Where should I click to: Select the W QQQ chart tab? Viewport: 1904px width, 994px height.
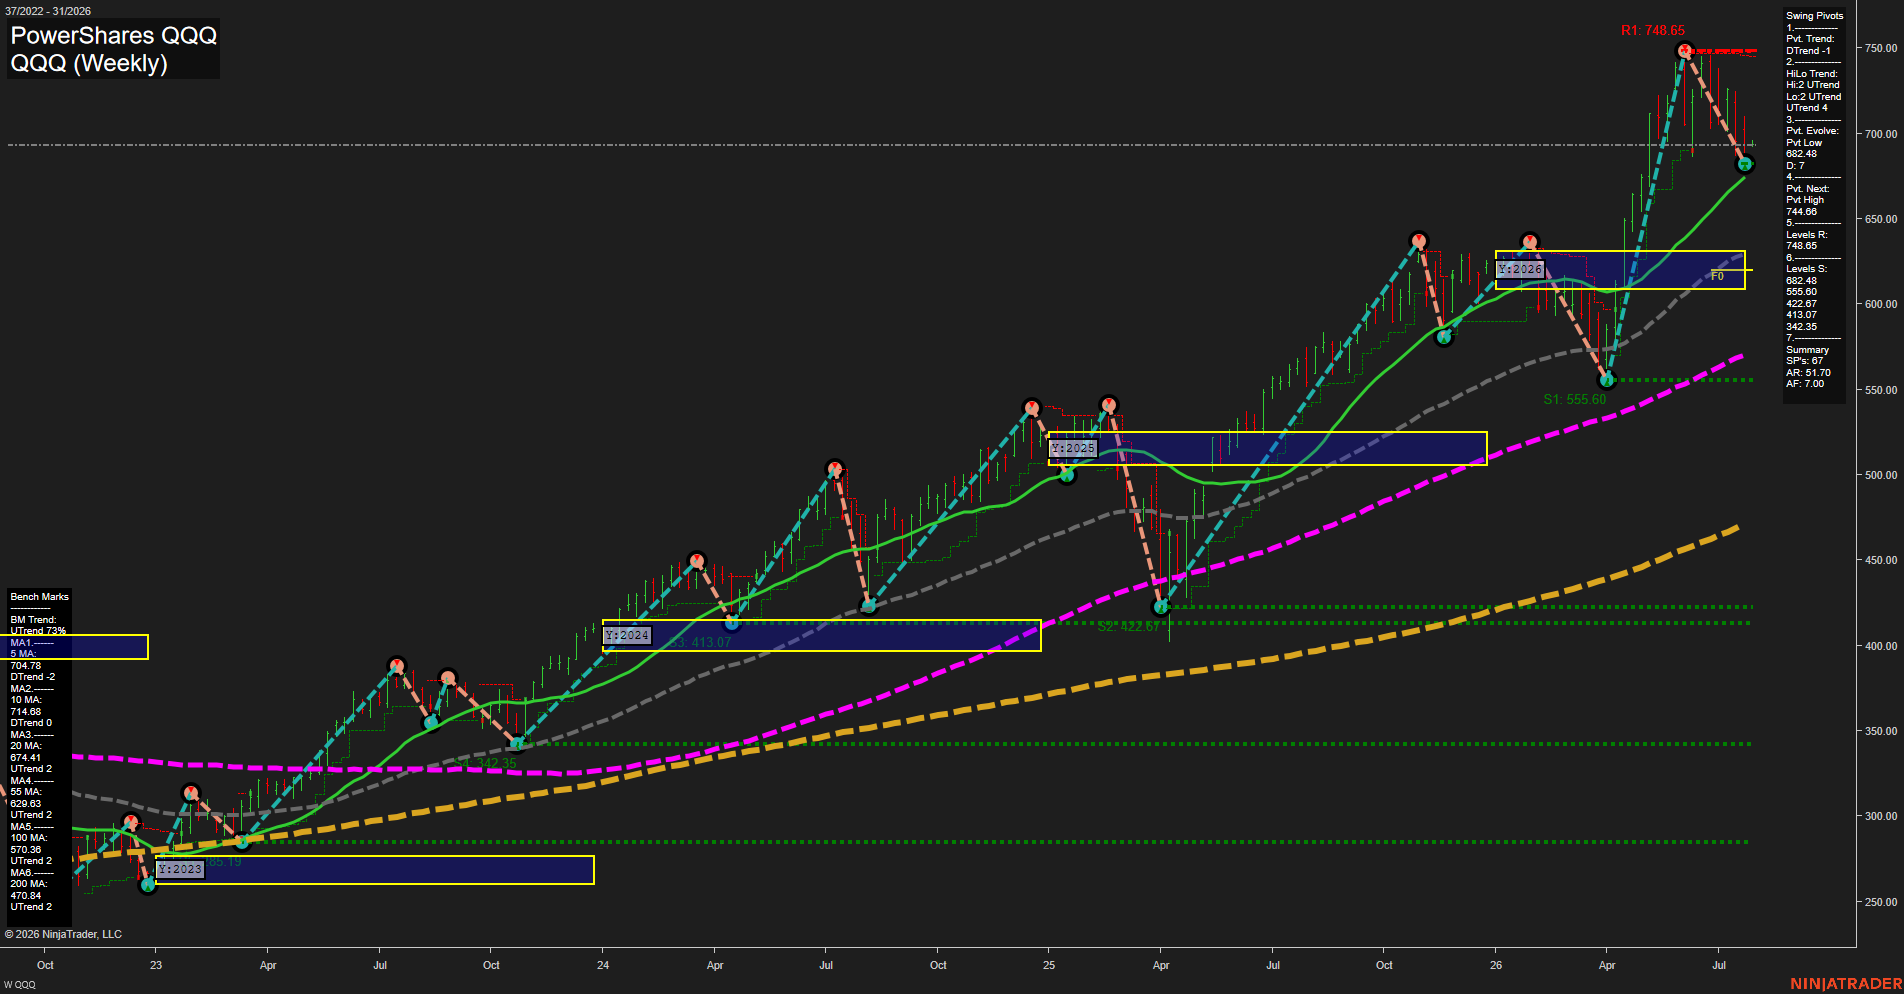tap(20, 985)
